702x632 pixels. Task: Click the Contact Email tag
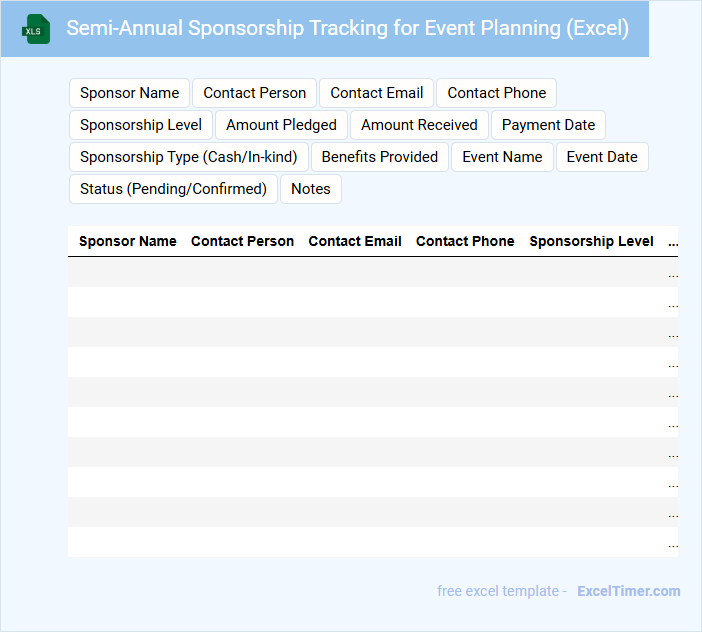pos(376,93)
